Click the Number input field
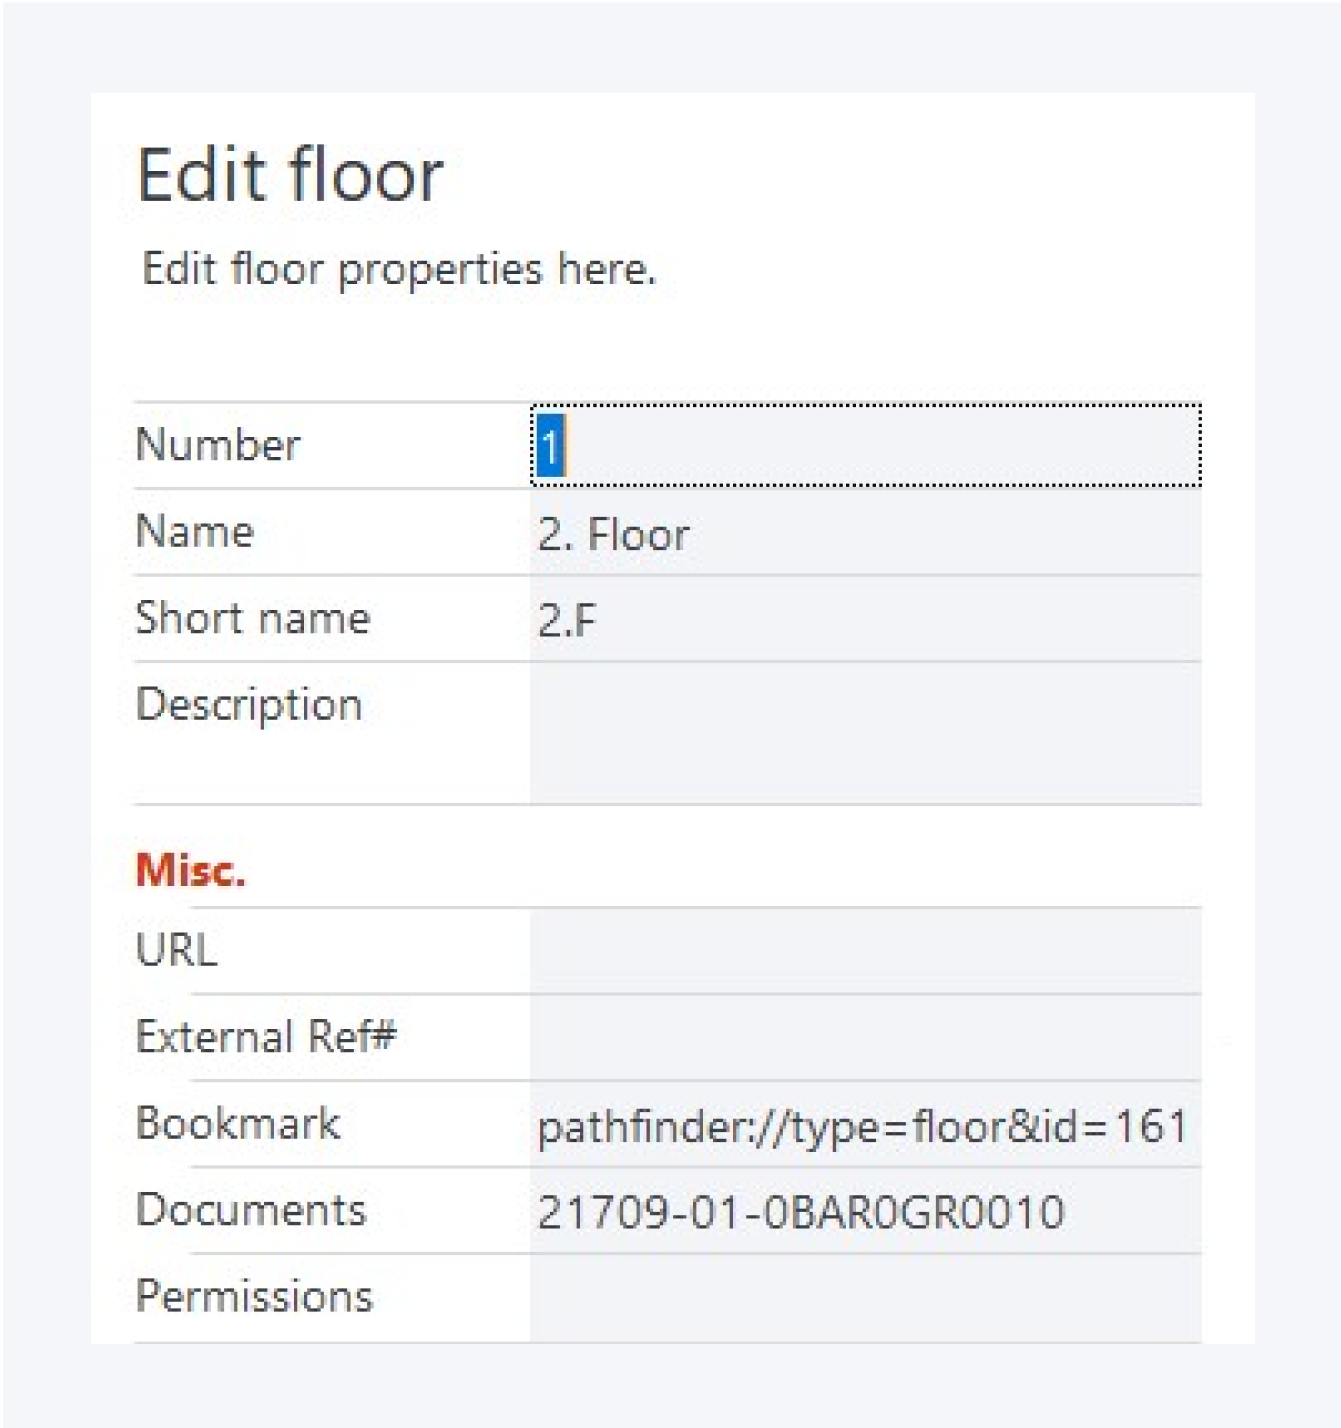 click(865, 446)
